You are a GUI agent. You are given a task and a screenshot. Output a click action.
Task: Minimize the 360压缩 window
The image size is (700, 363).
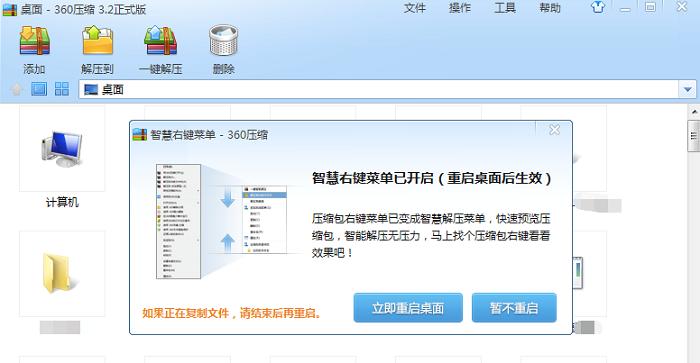(625, 8)
